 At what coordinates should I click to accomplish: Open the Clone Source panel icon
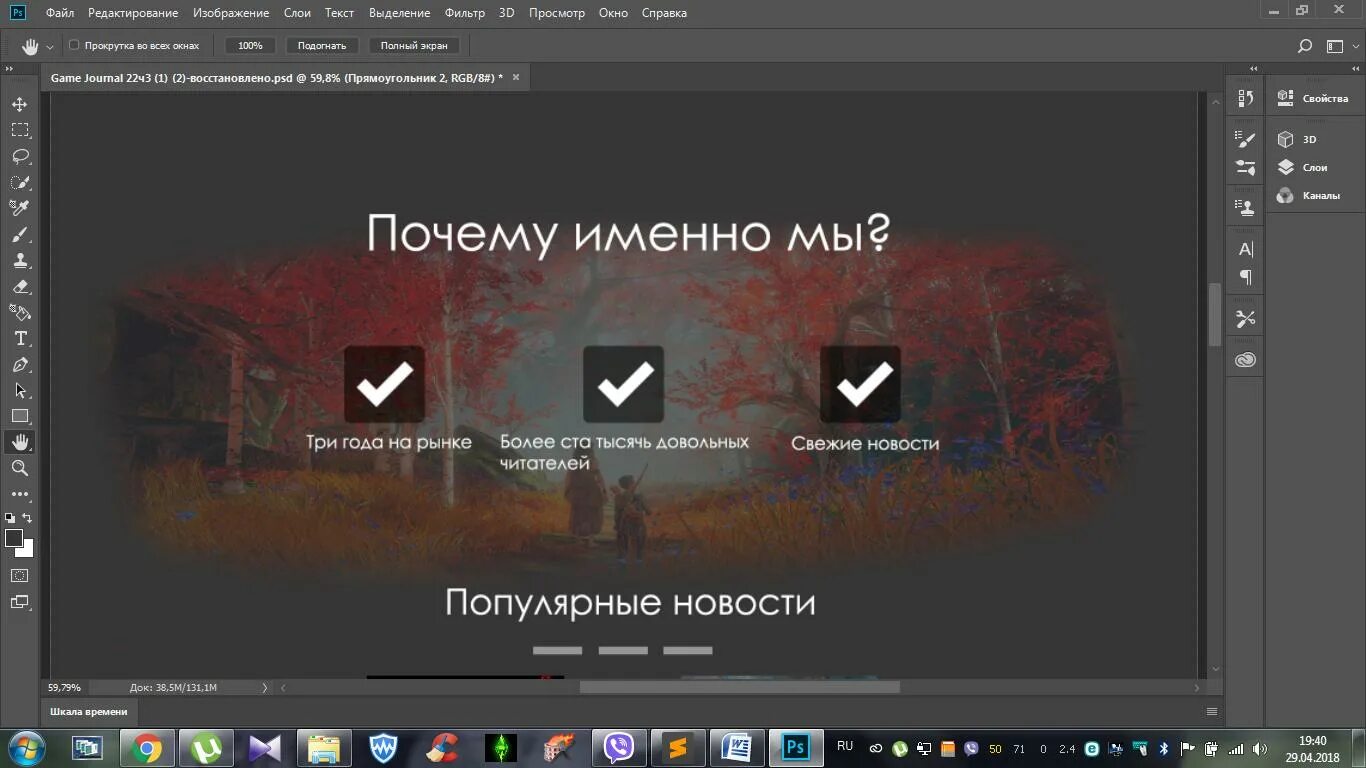(x=1246, y=207)
